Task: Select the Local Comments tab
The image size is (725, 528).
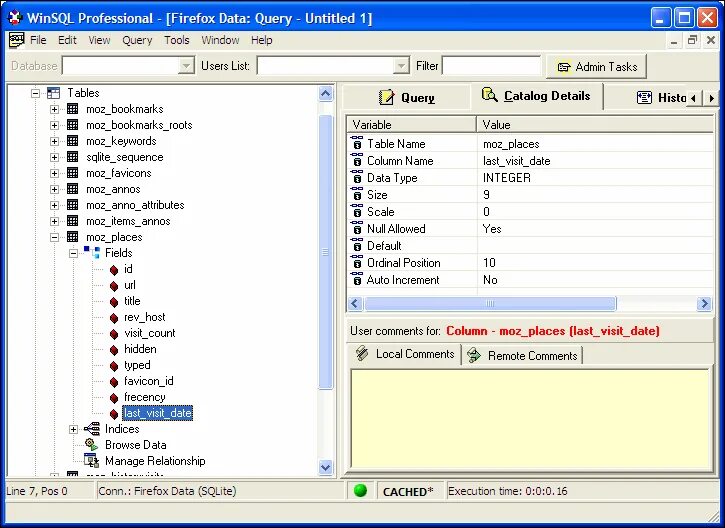Action: [x=405, y=354]
